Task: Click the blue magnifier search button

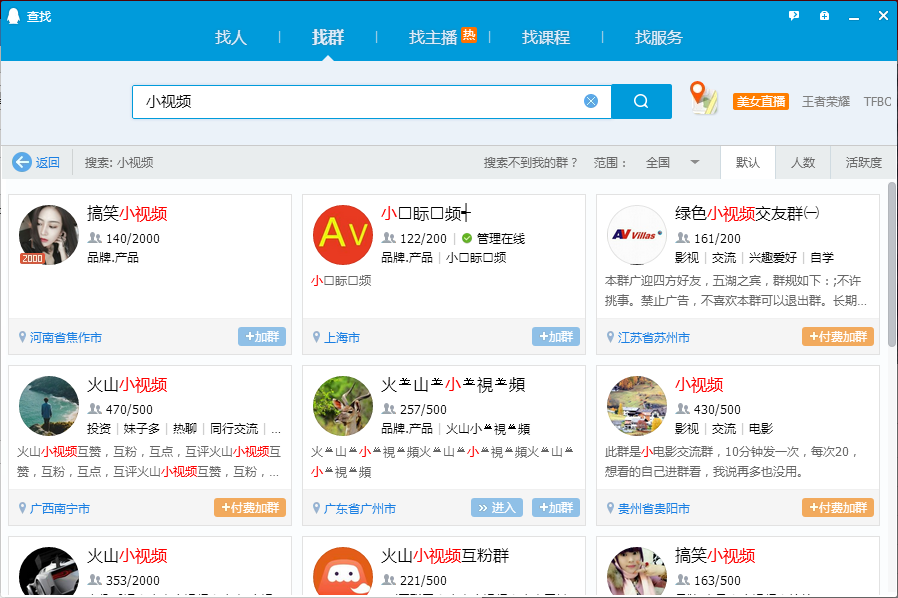Action: 641,101
